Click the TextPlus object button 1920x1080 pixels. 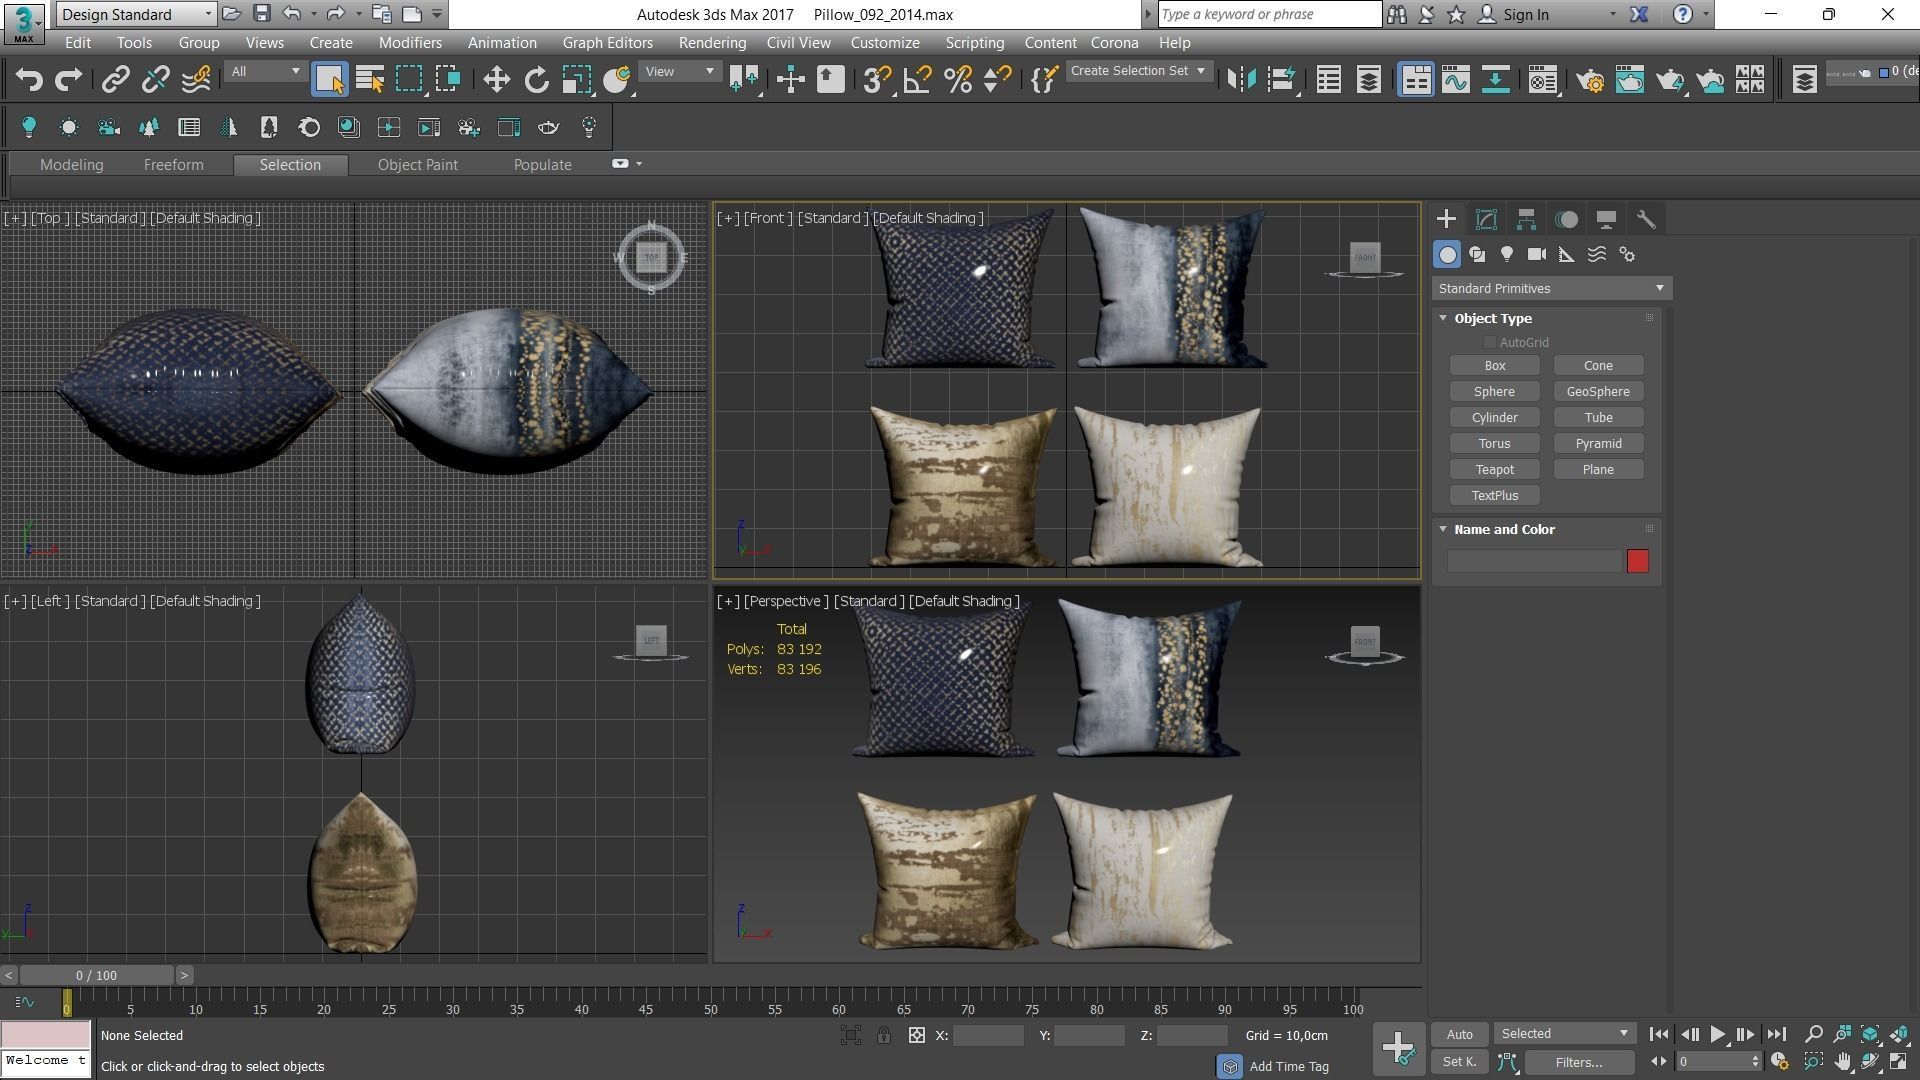[1494, 496]
